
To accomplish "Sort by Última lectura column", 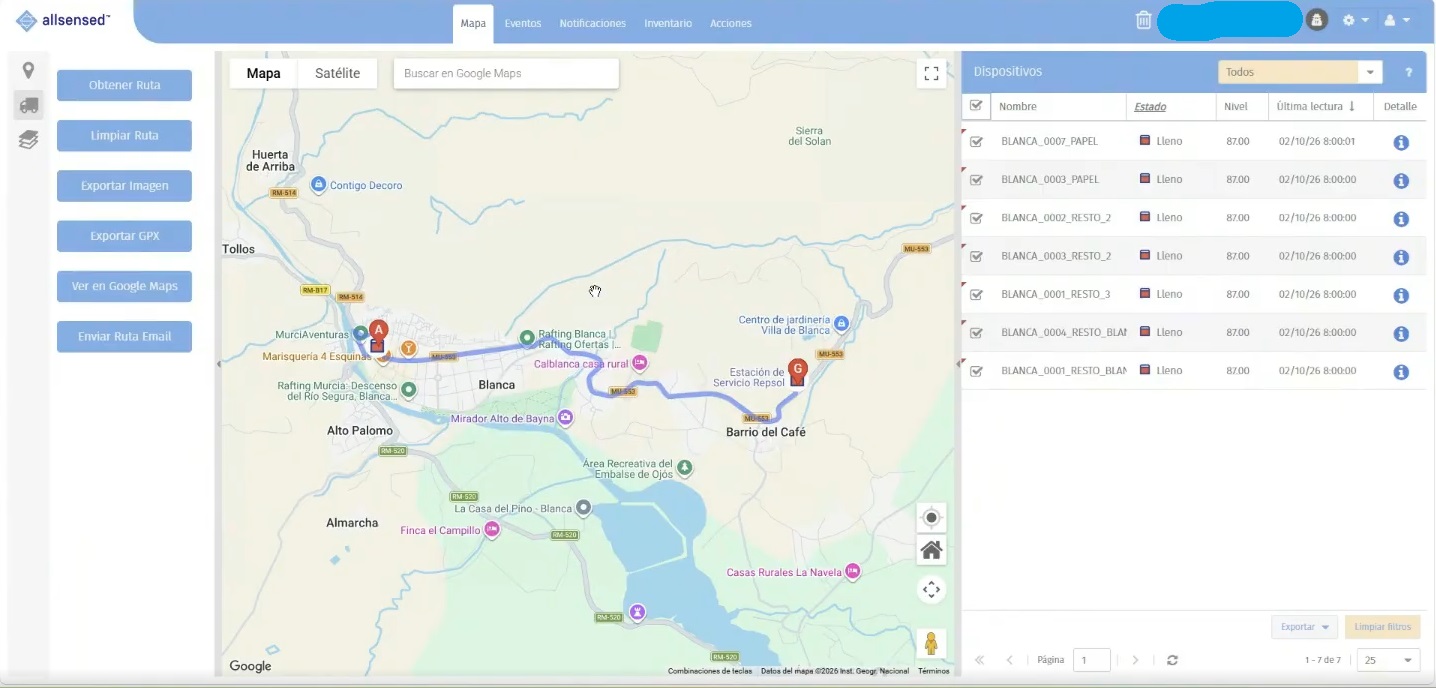I will point(1316,106).
